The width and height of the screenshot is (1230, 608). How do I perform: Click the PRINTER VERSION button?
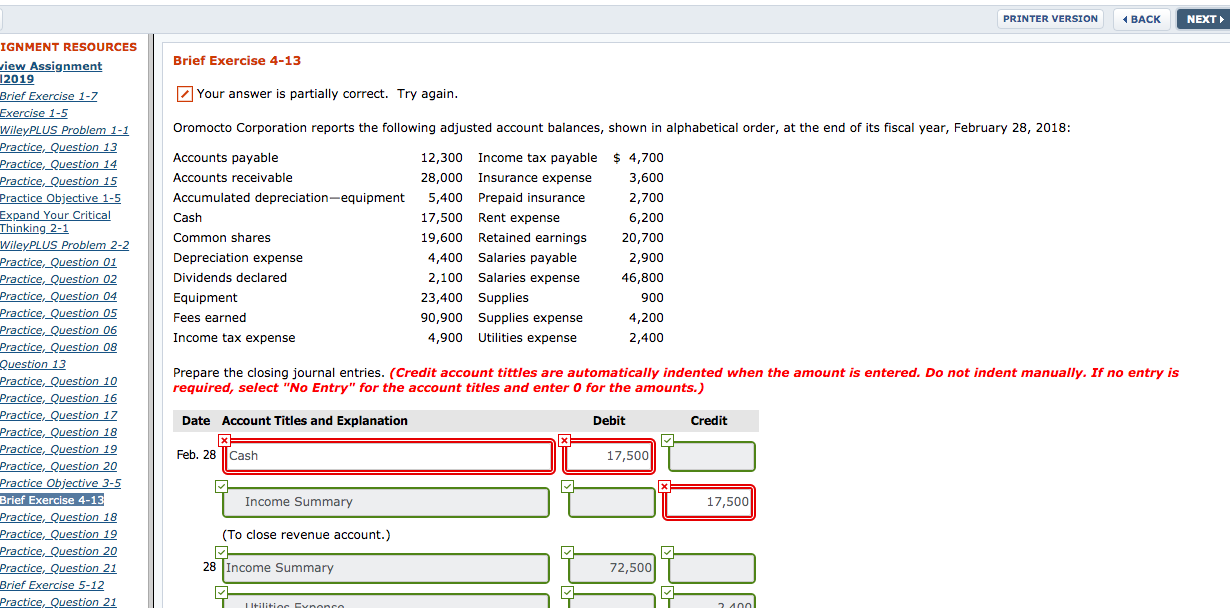pos(1050,18)
